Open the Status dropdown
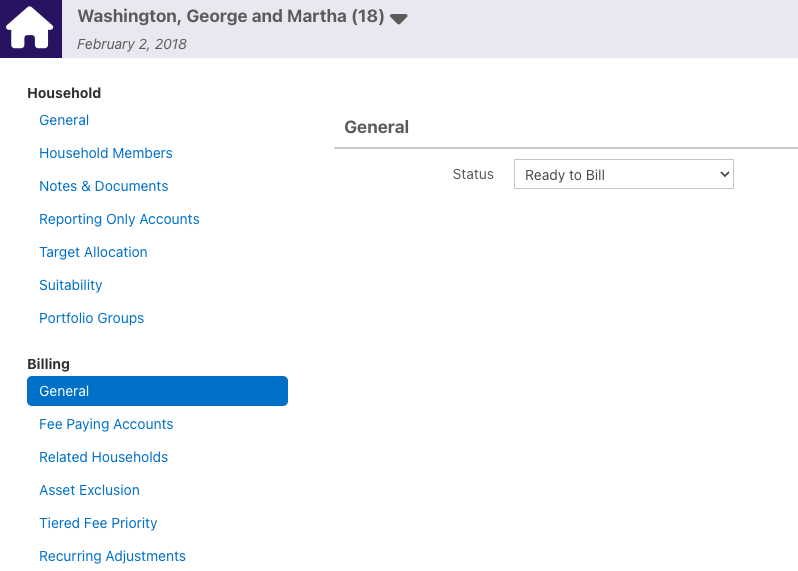The height and width of the screenshot is (571, 798). point(623,175)
